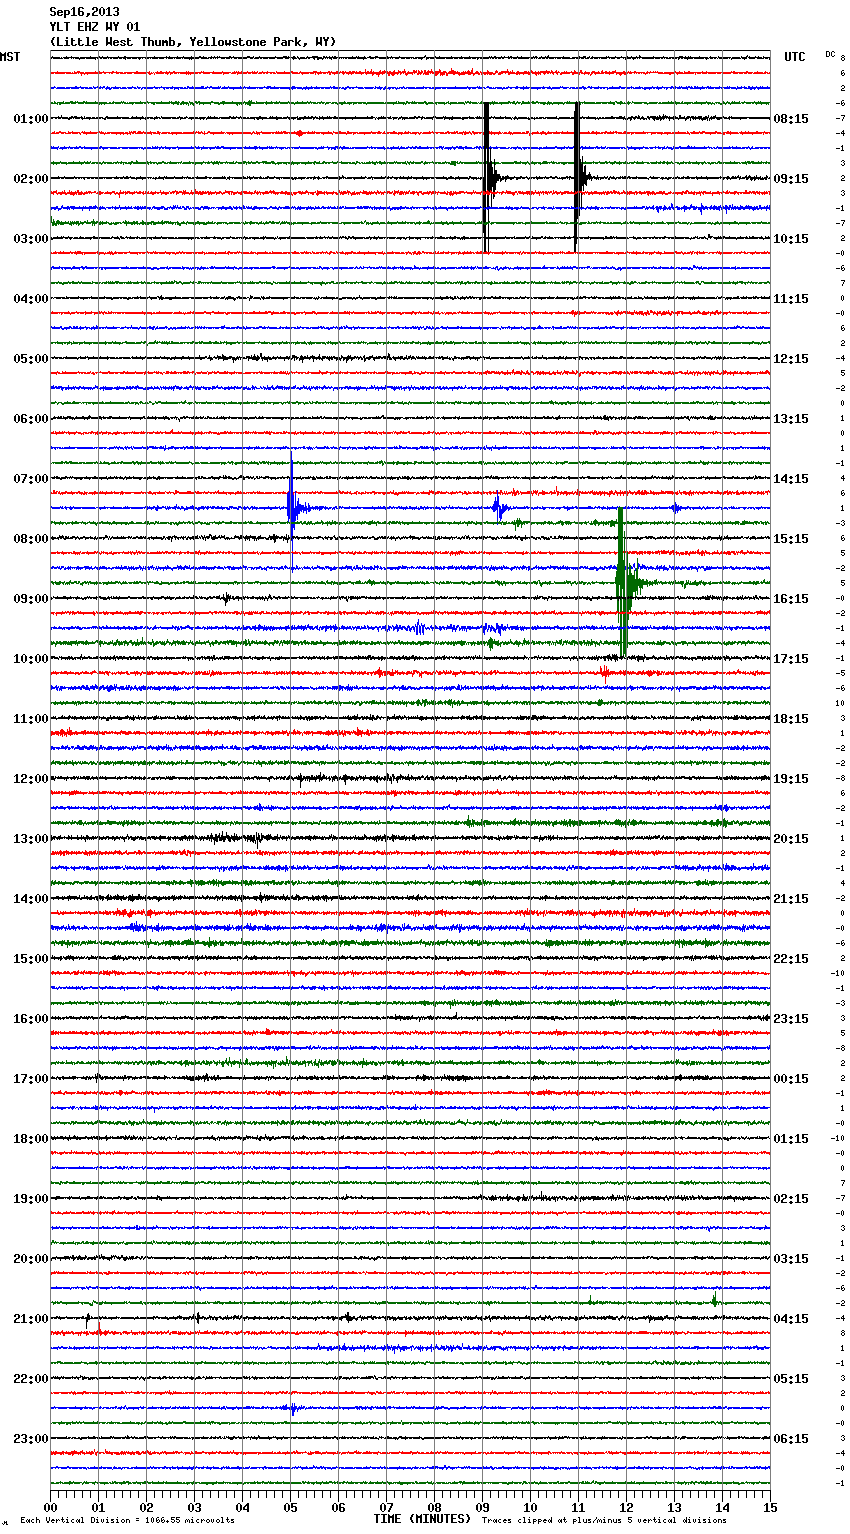Select the 04:00 MST time label
The image size is (850, 1534).
31,299
